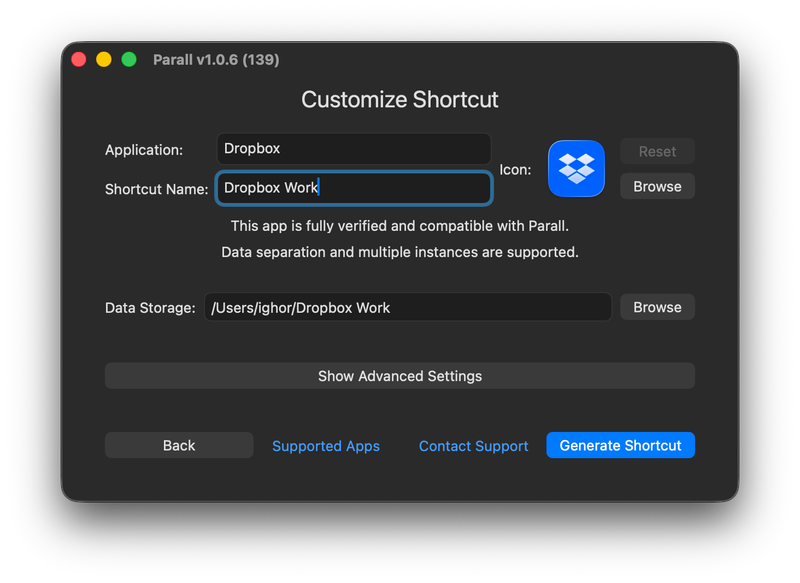Screen dimensions: 800x583
Task: Click the Data Storage label
Action: coord(150,308)
